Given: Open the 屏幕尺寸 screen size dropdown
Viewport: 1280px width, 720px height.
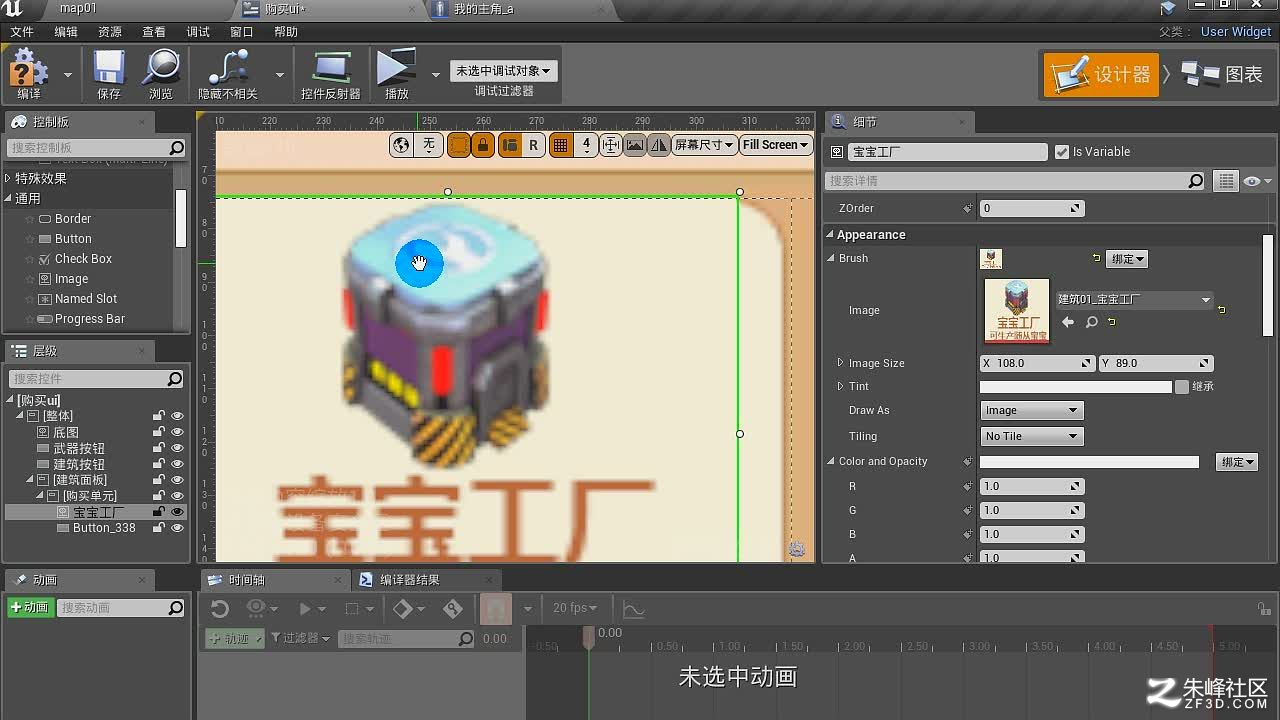Looking at the screenshot, I should click(704, 145).
